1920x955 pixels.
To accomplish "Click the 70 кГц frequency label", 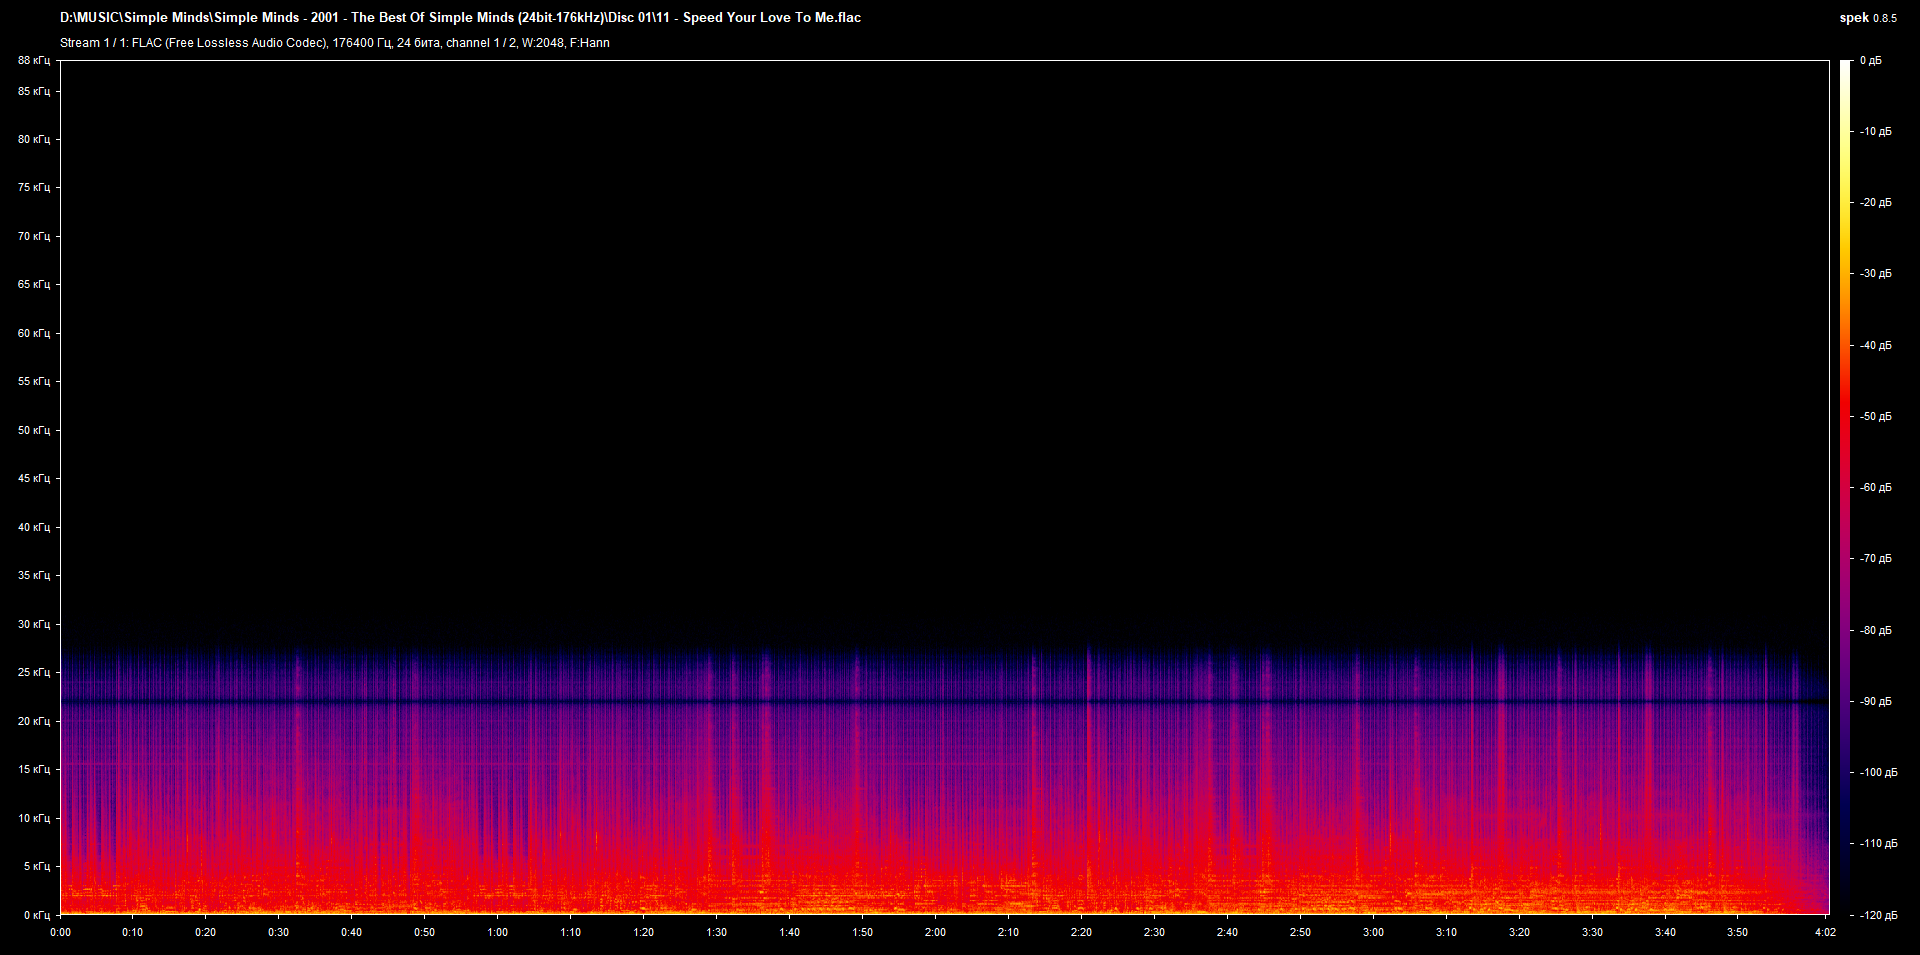I will tap(34, 236).
